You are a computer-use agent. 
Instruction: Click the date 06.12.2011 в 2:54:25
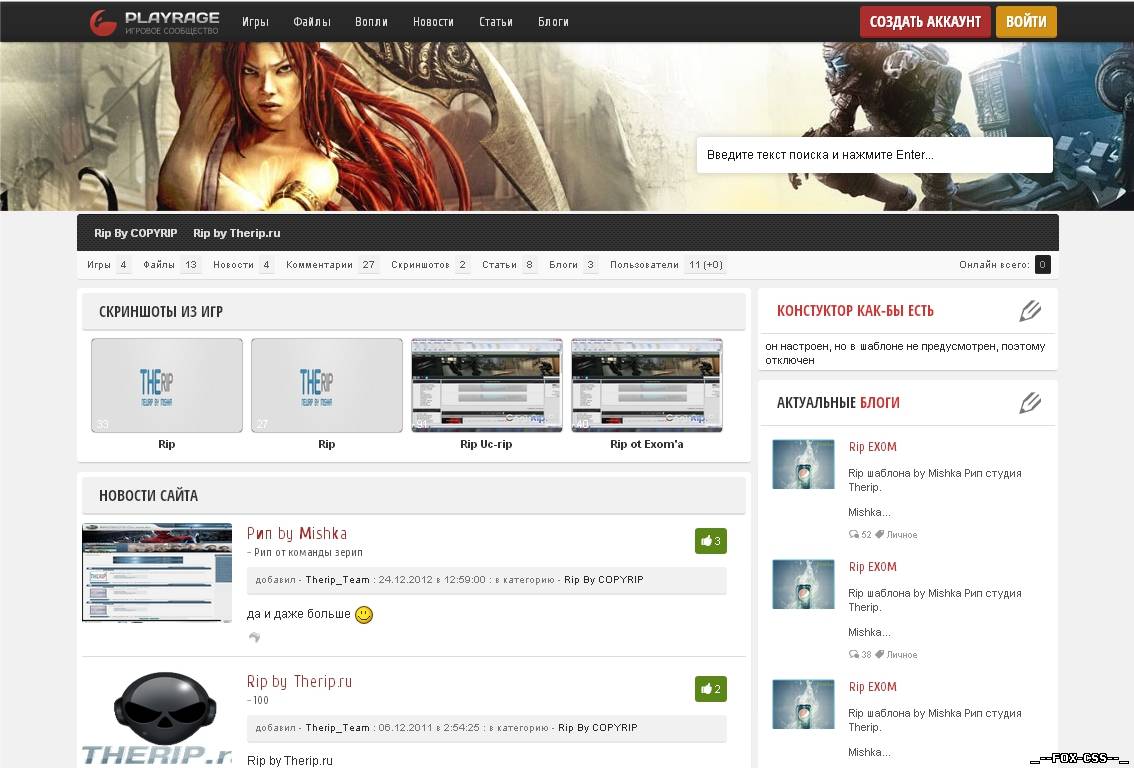(429, 728)
